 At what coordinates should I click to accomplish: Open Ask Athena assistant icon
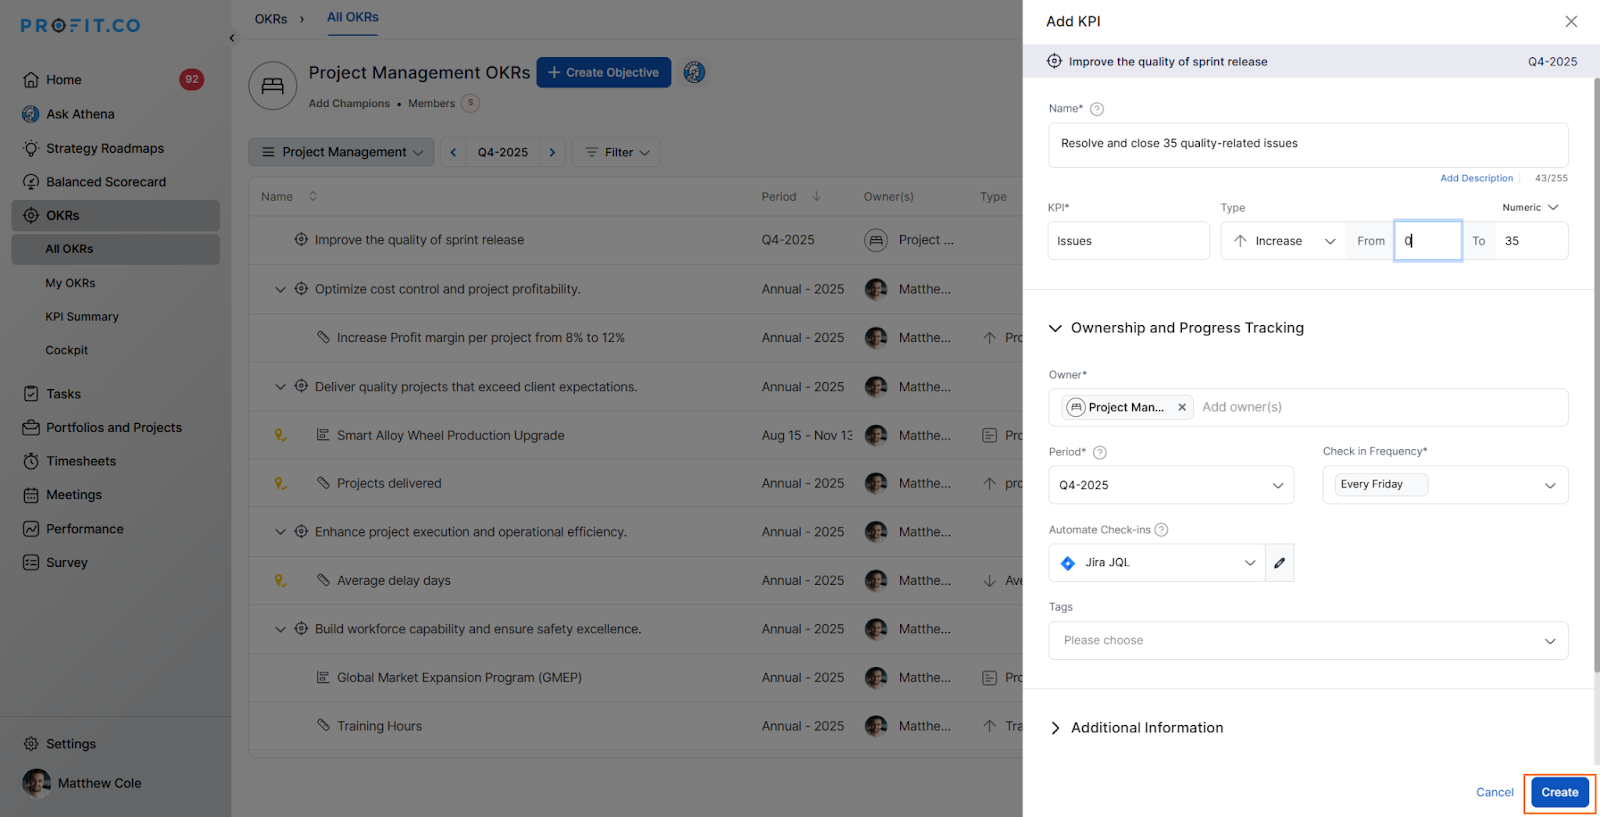coord(31,114)
